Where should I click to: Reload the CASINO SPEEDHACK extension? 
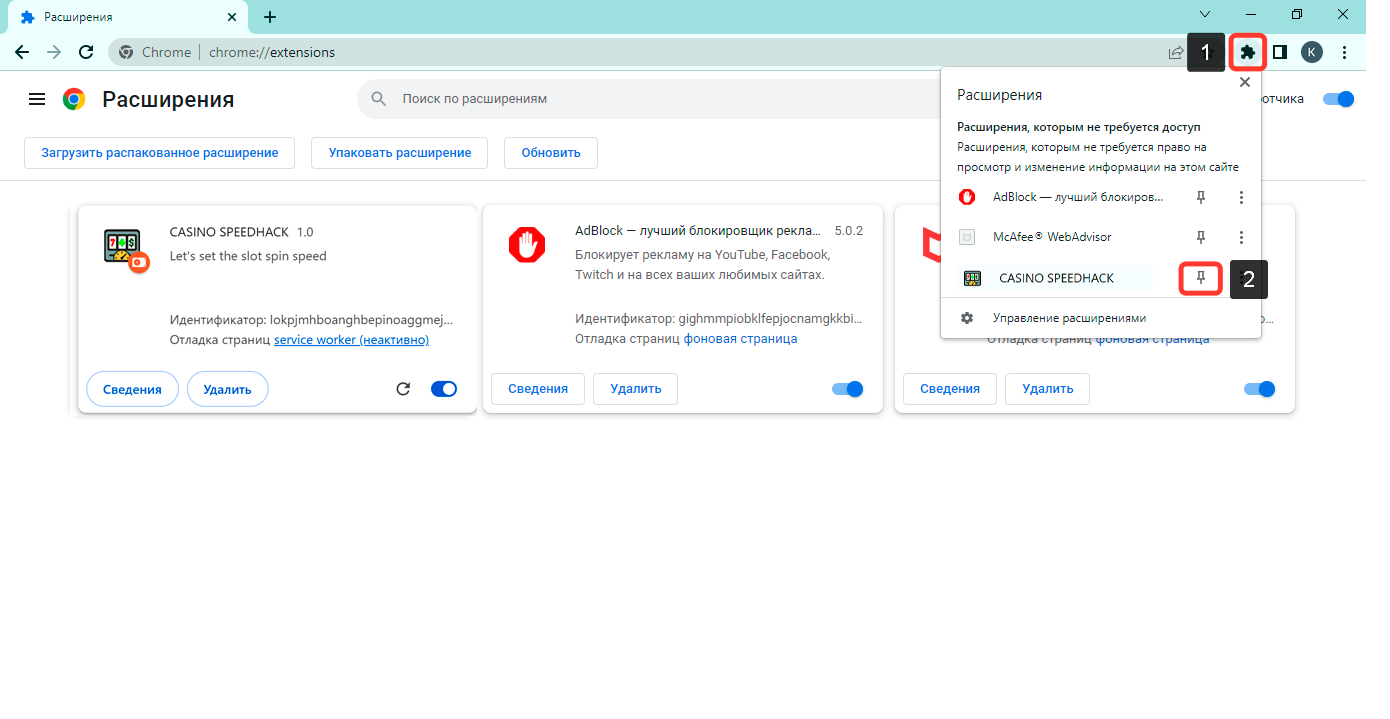pos(403,389)
